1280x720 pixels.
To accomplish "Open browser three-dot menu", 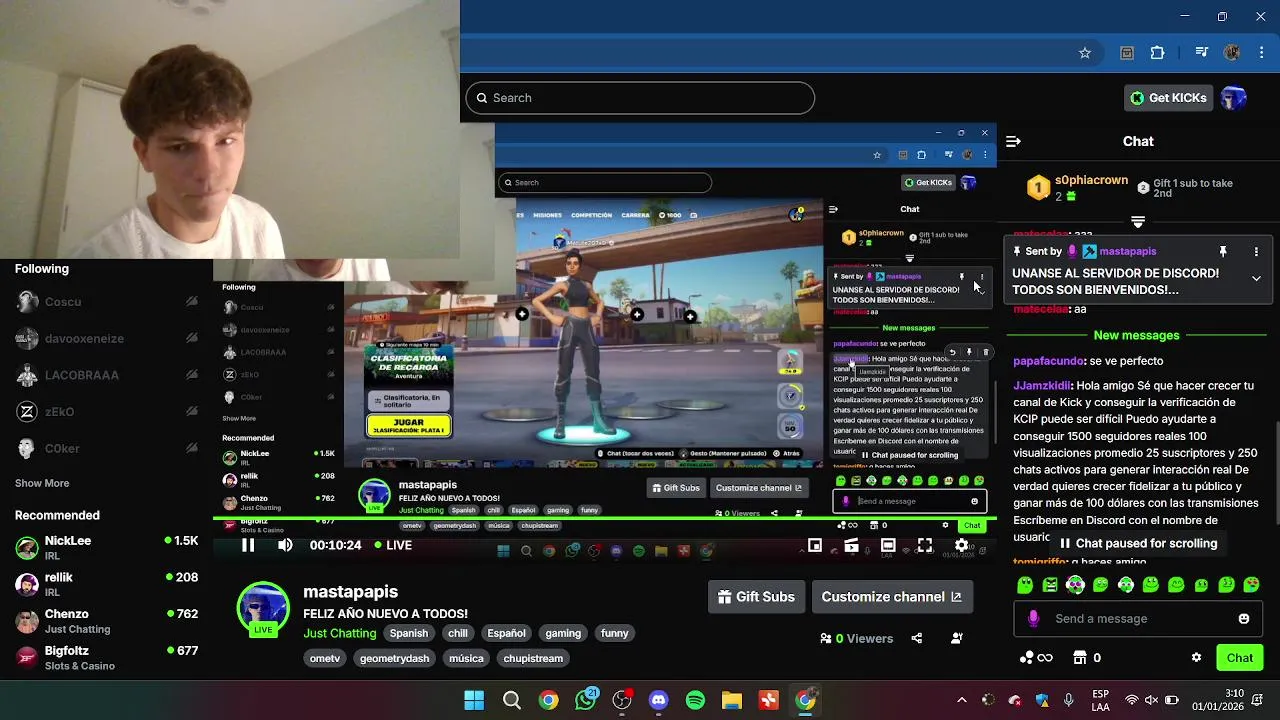I will [x=1261, y=53].
